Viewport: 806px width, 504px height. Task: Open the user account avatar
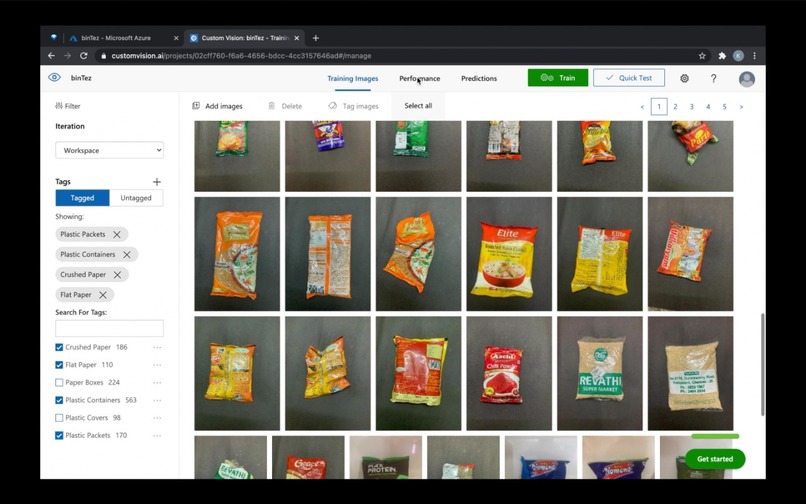tap(746, 79)
